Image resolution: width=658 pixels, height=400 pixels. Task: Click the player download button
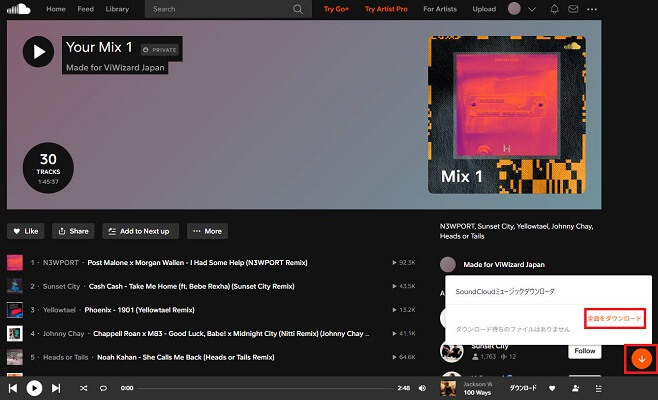point(523,388)
